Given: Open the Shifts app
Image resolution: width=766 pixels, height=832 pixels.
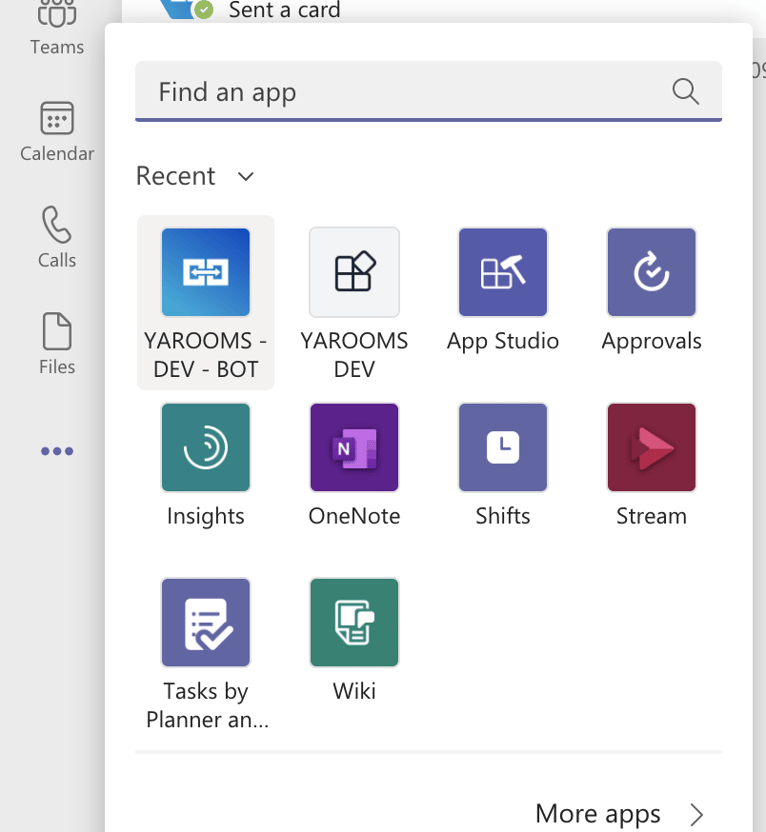Looking at the screenshot, I should pyautogui.click(x=502, y=447).
